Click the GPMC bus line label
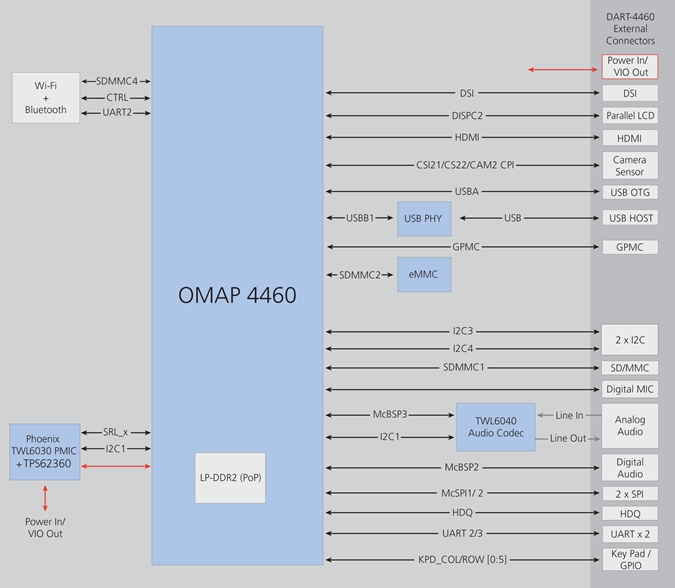The height and width of the screenshot is (588, 675). [x=466, y=247]
